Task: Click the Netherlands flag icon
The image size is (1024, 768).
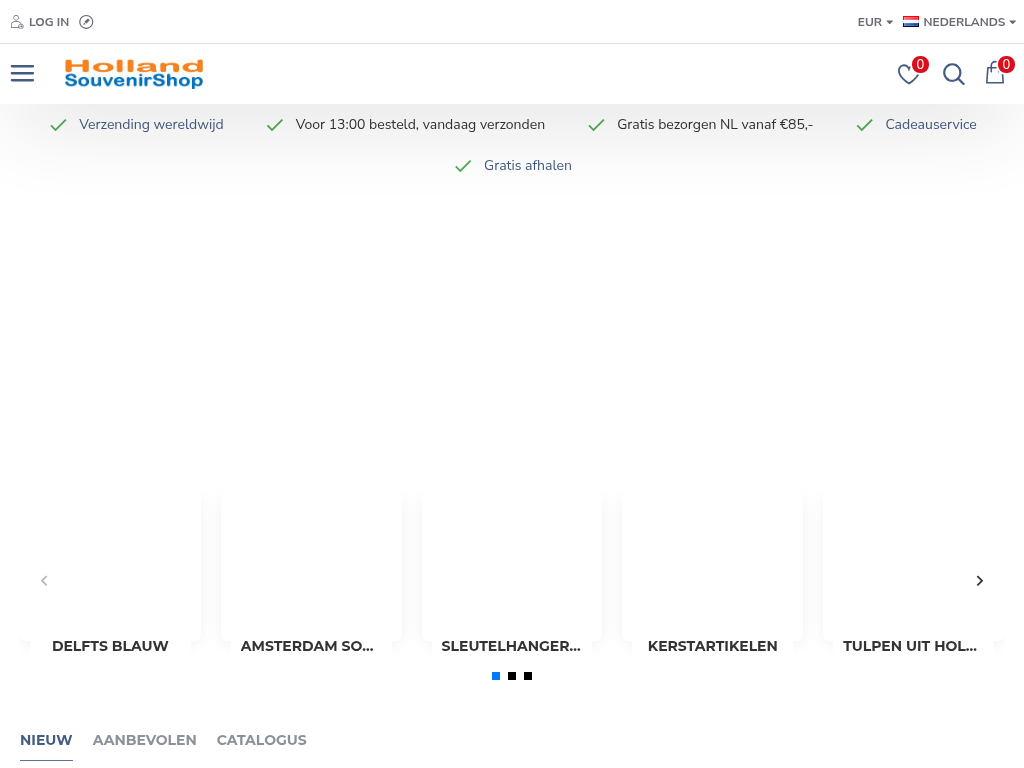Action: [911, 22]
